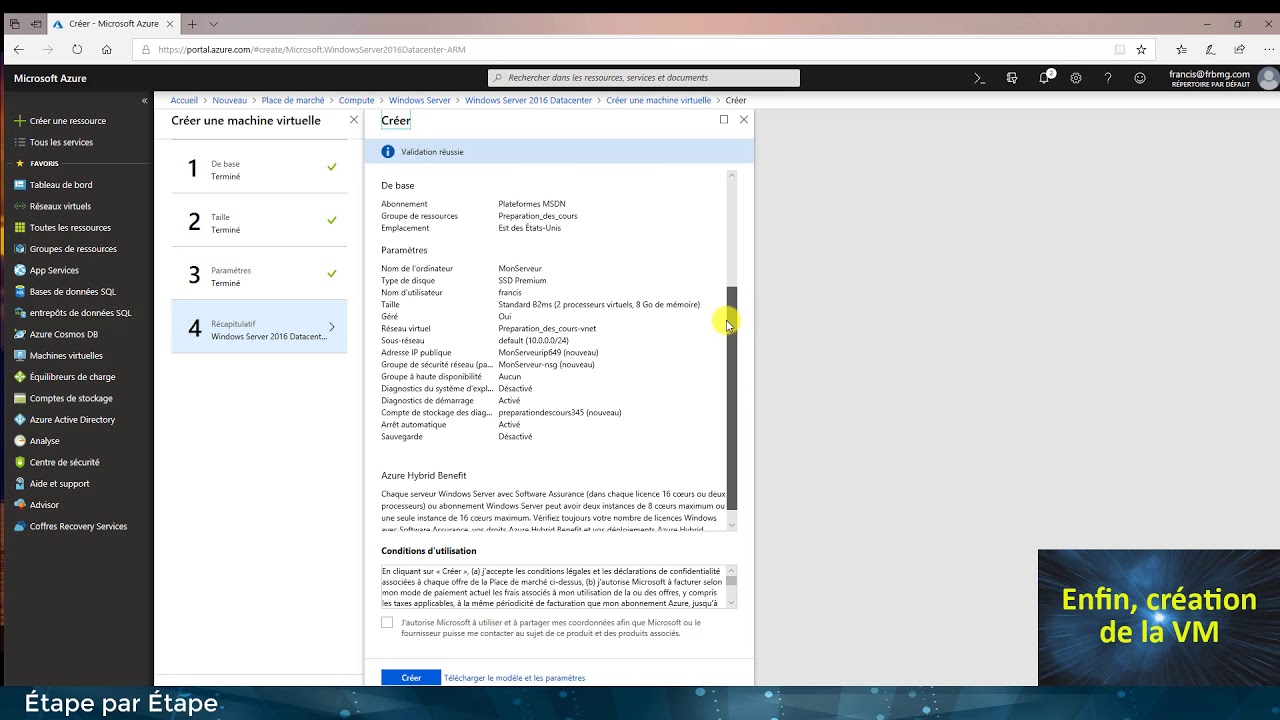Click Windows Server 2016 Datacenter breadcrumb
1280x720 pixels.
click(x=528, y=100)
